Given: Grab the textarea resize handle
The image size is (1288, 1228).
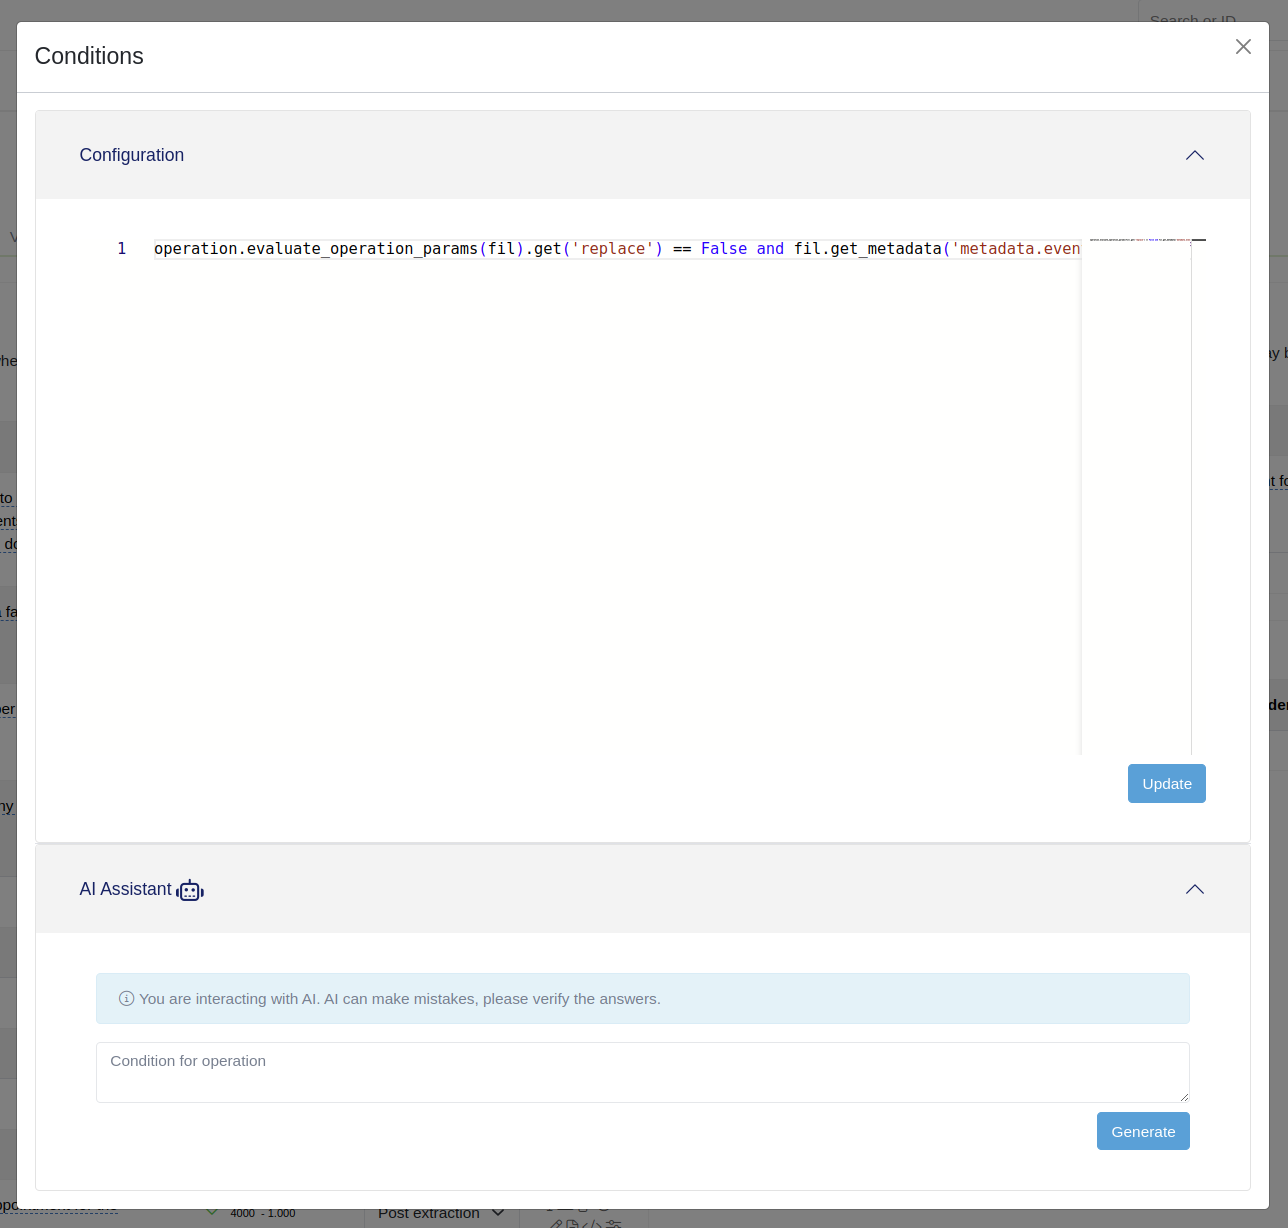Looking at the screenshot, I should (1183, 1096).
